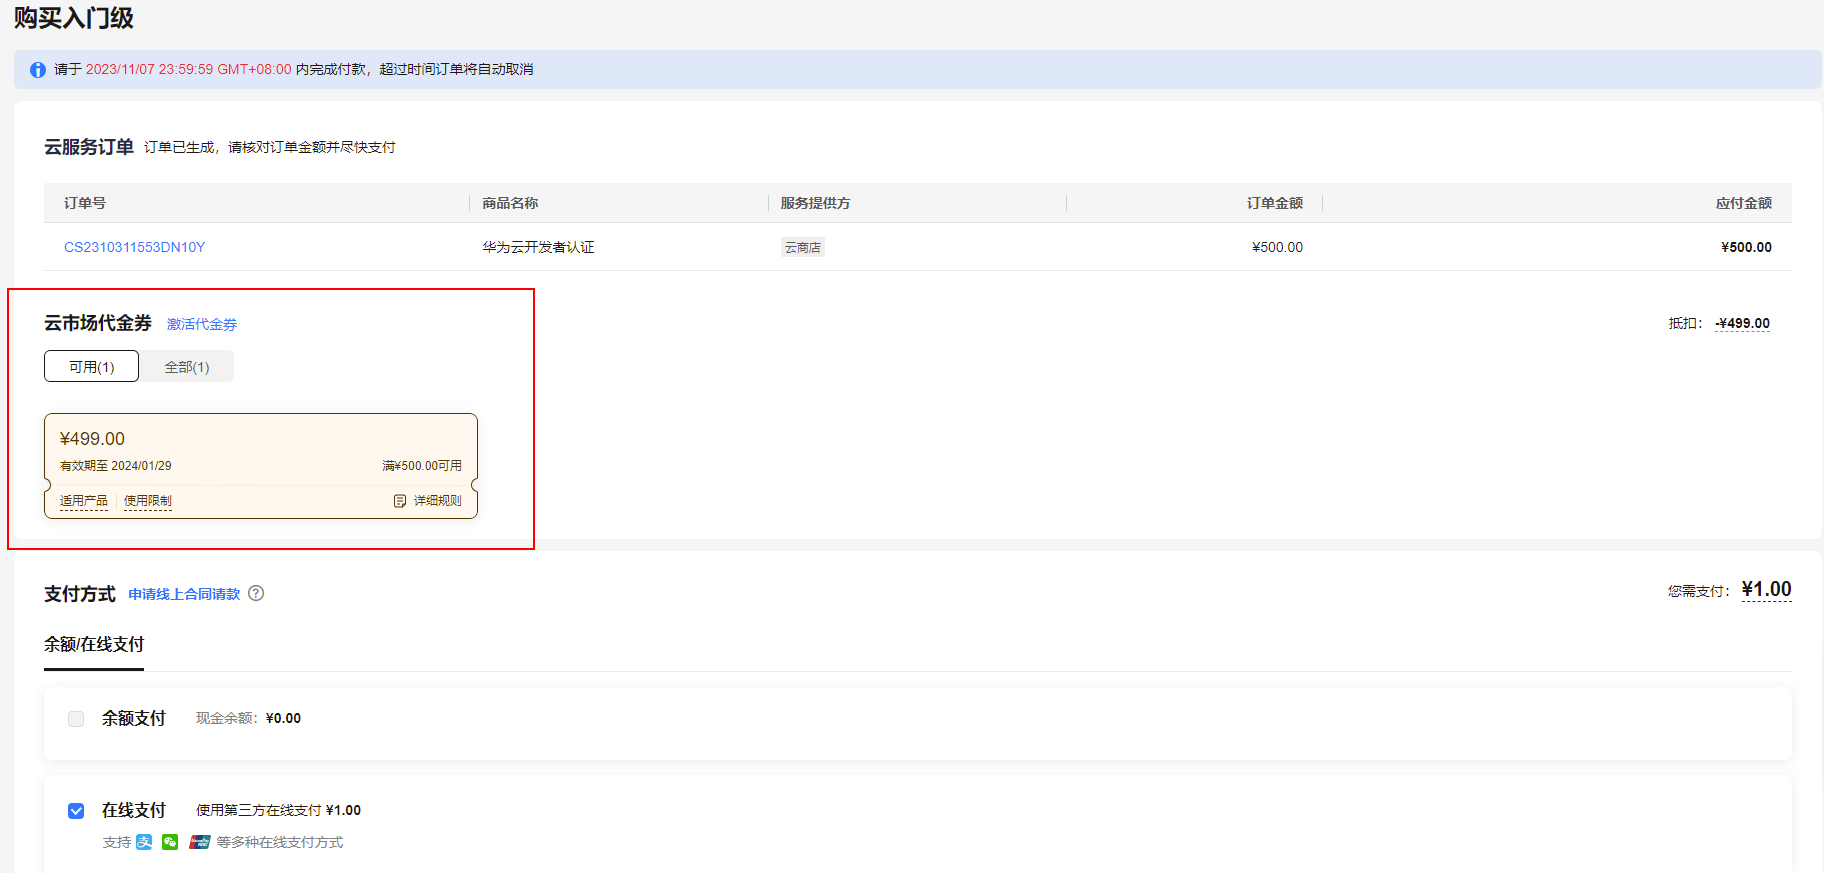Click the 等多种在线支付方式 text

[x=280, y=842]
